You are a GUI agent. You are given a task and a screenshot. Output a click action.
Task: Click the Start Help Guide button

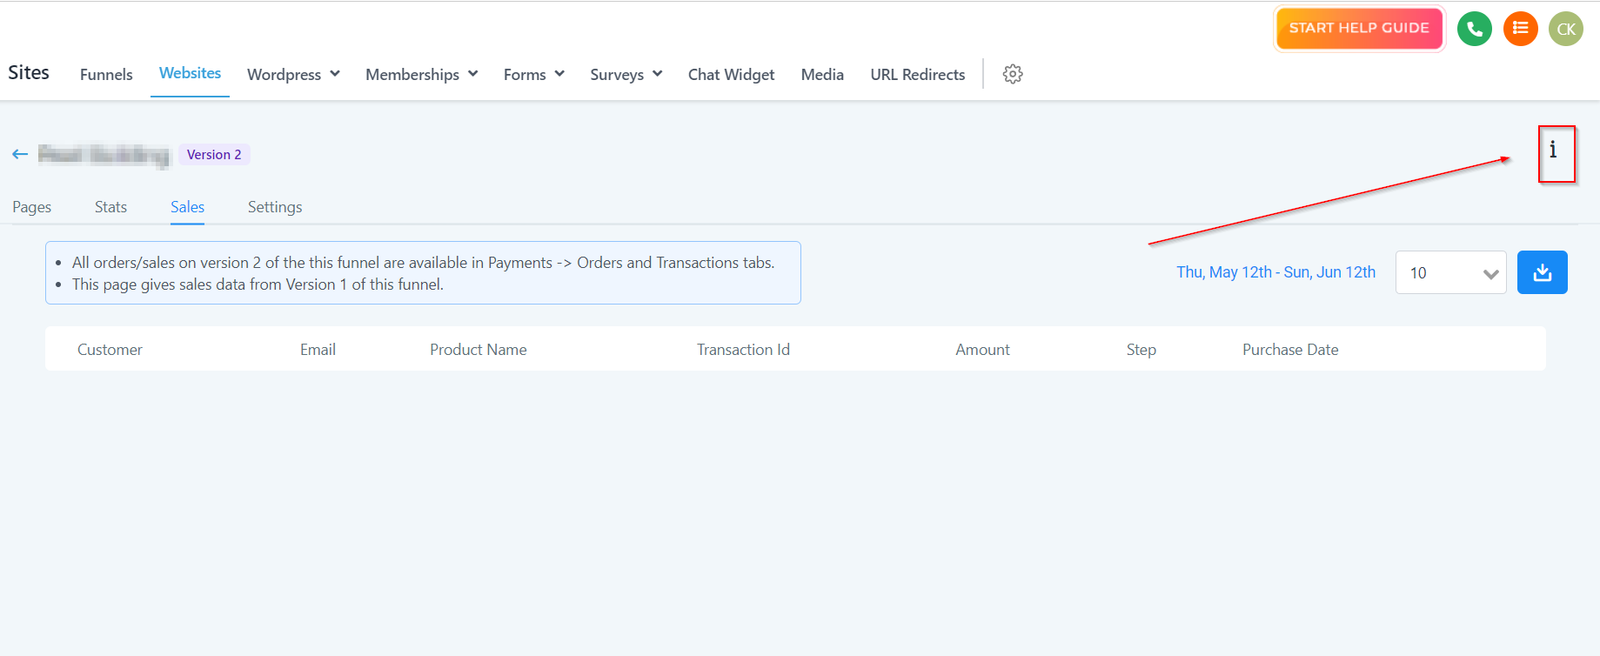click(1358, 28)
